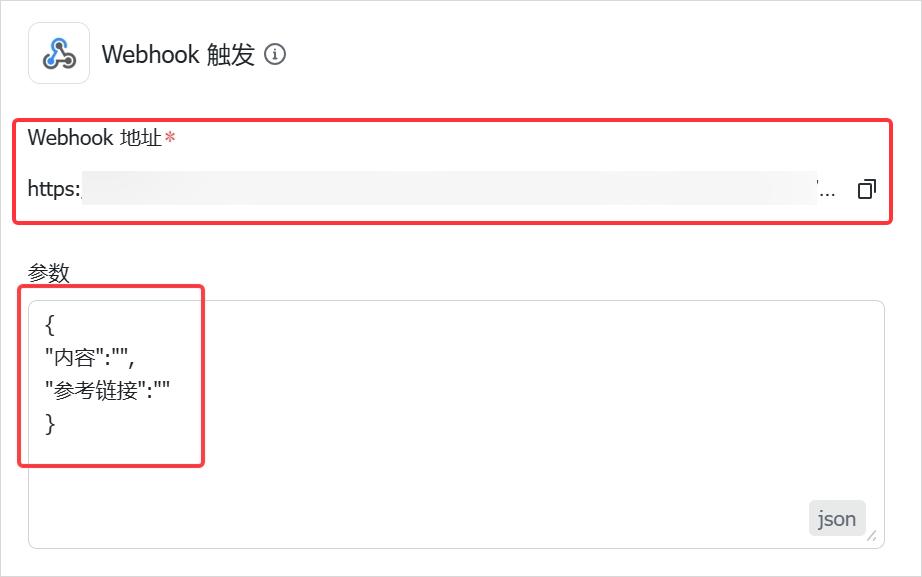Screen dimensions: 922x577
Task: Click the info icon beside Webhook 触发
Action: click(275, 54)
